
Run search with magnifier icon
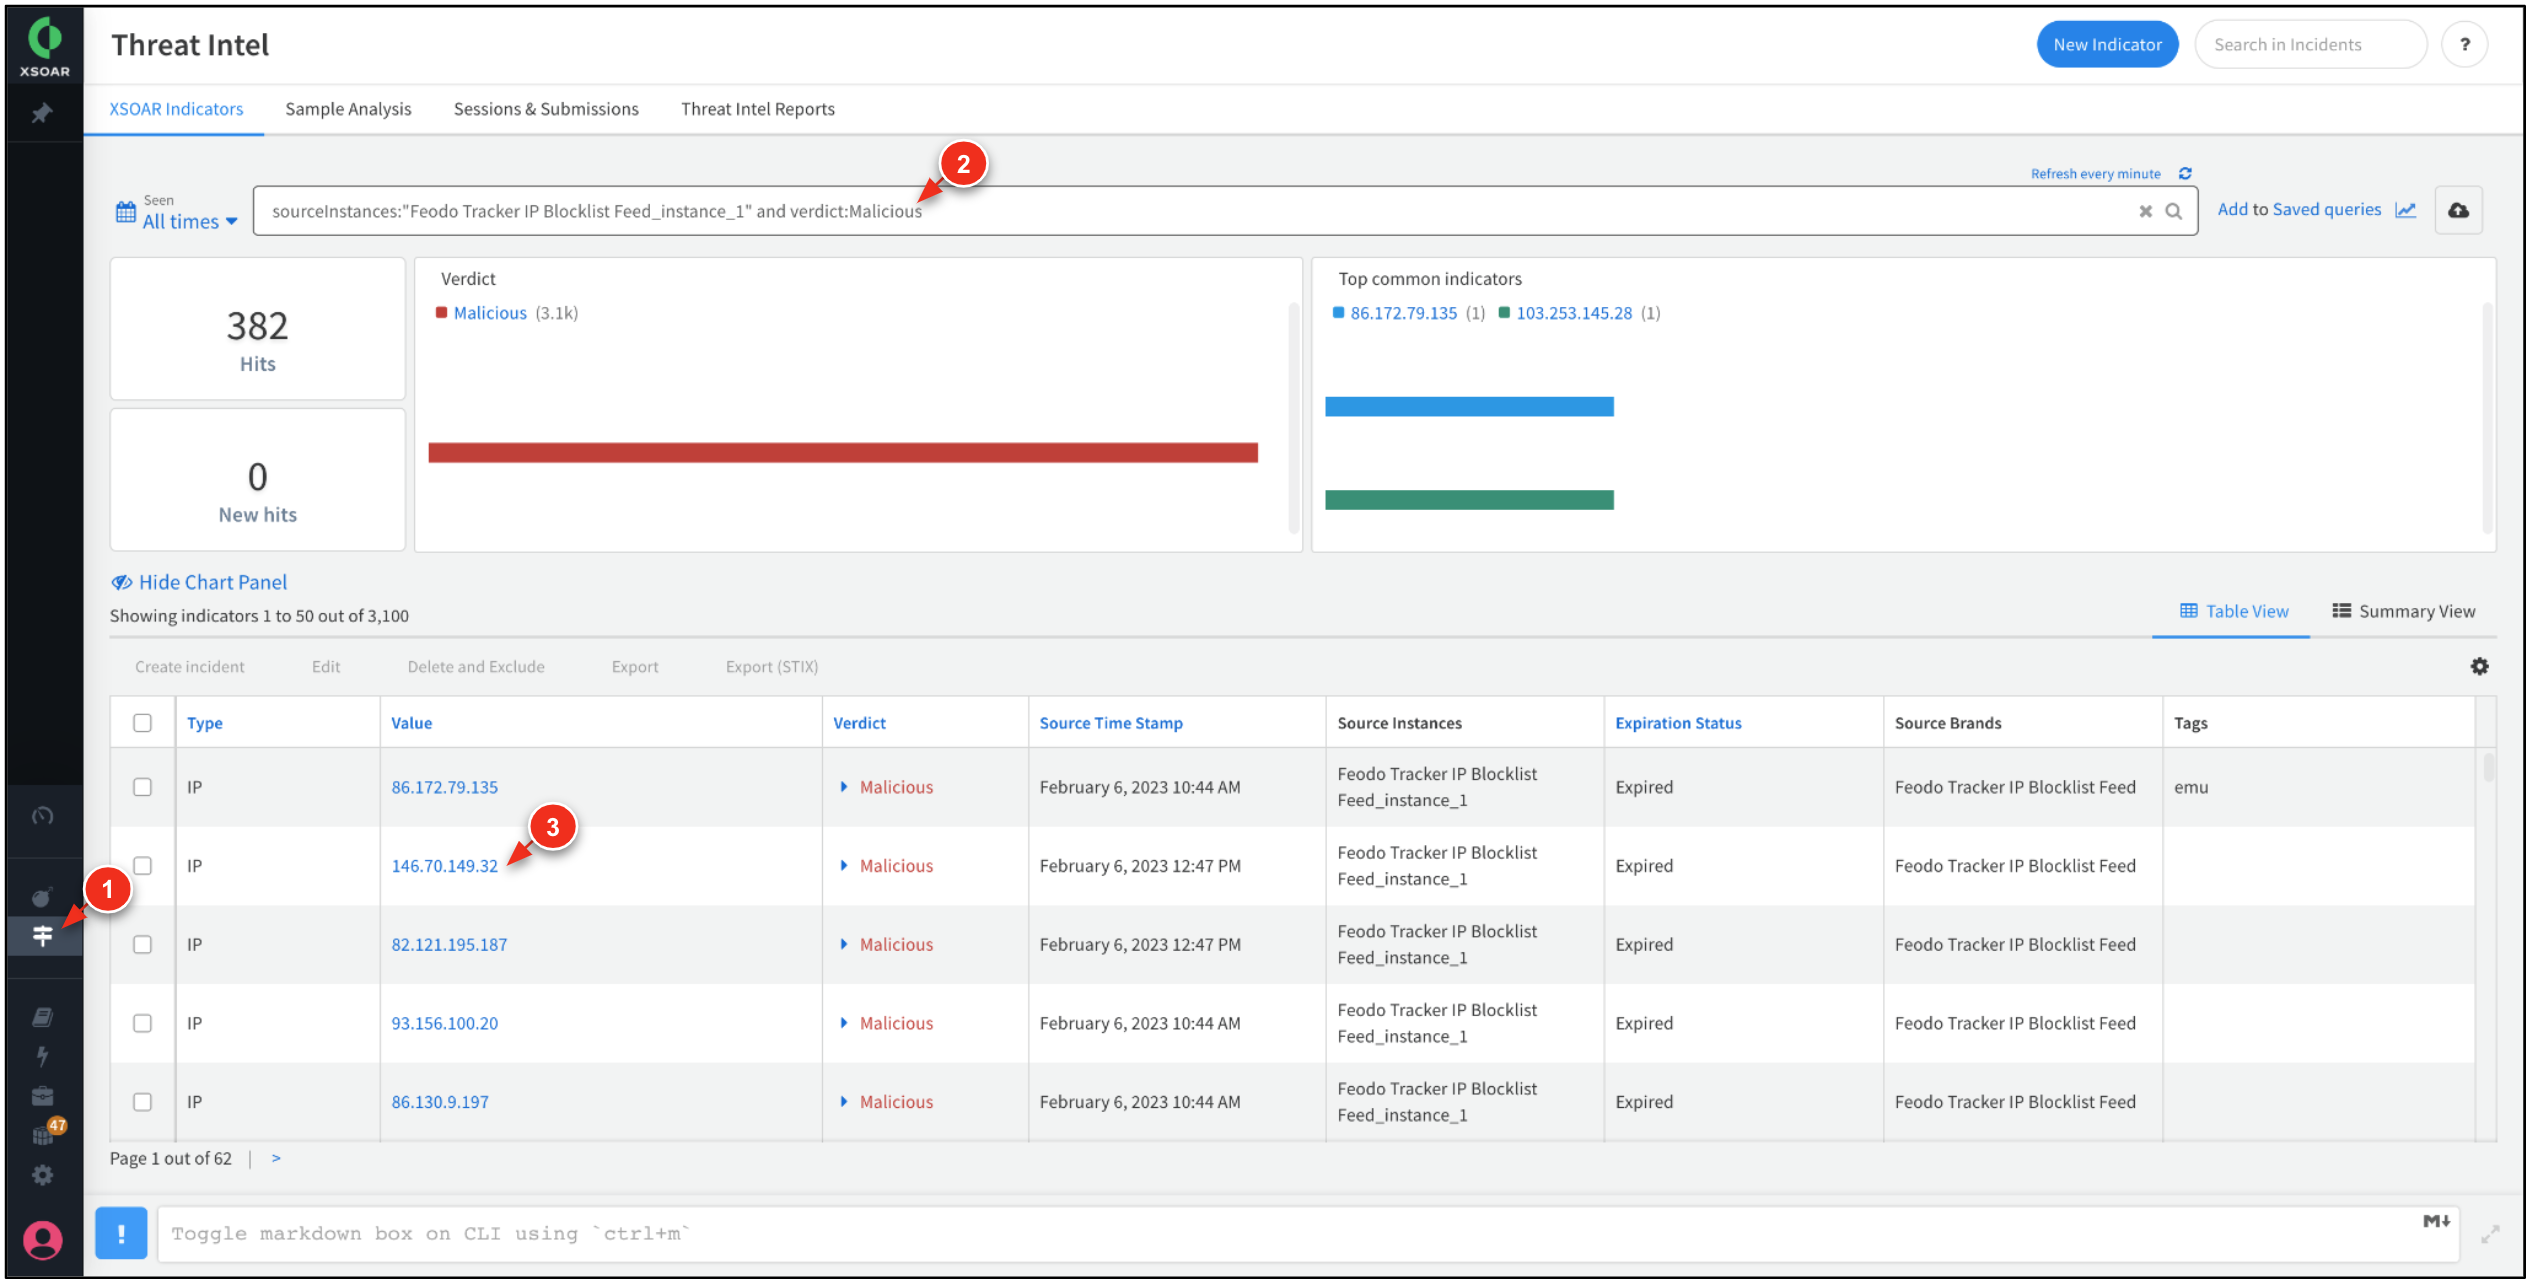point(2173,211)
